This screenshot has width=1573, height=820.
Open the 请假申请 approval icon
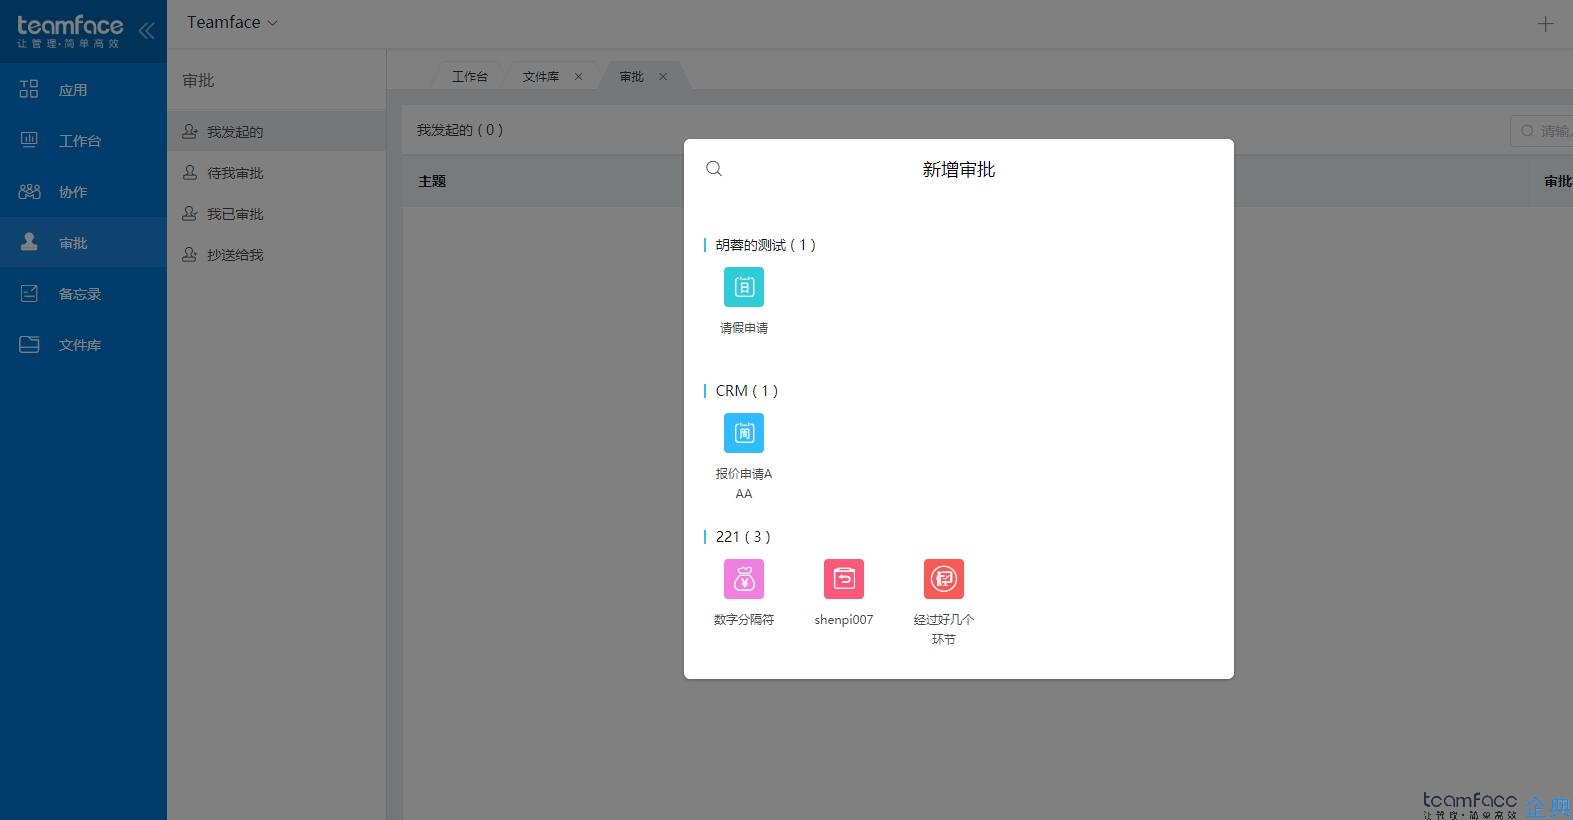pyautogui.click(x=743, y=288)
